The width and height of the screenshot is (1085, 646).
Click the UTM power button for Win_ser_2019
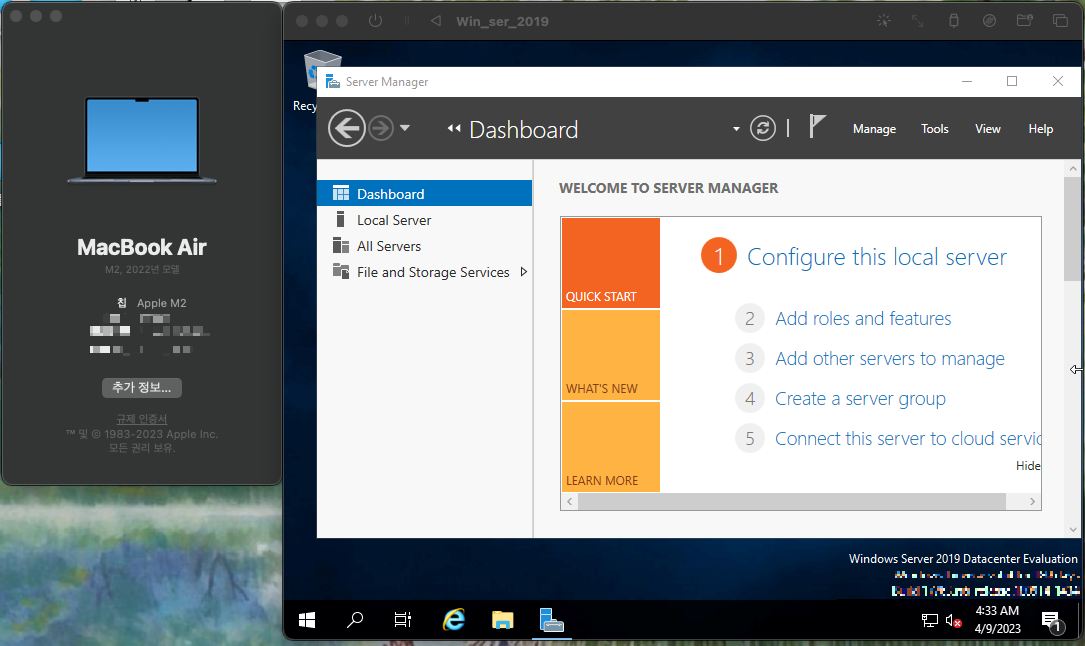pyautogui.click(x=375, y=21)
